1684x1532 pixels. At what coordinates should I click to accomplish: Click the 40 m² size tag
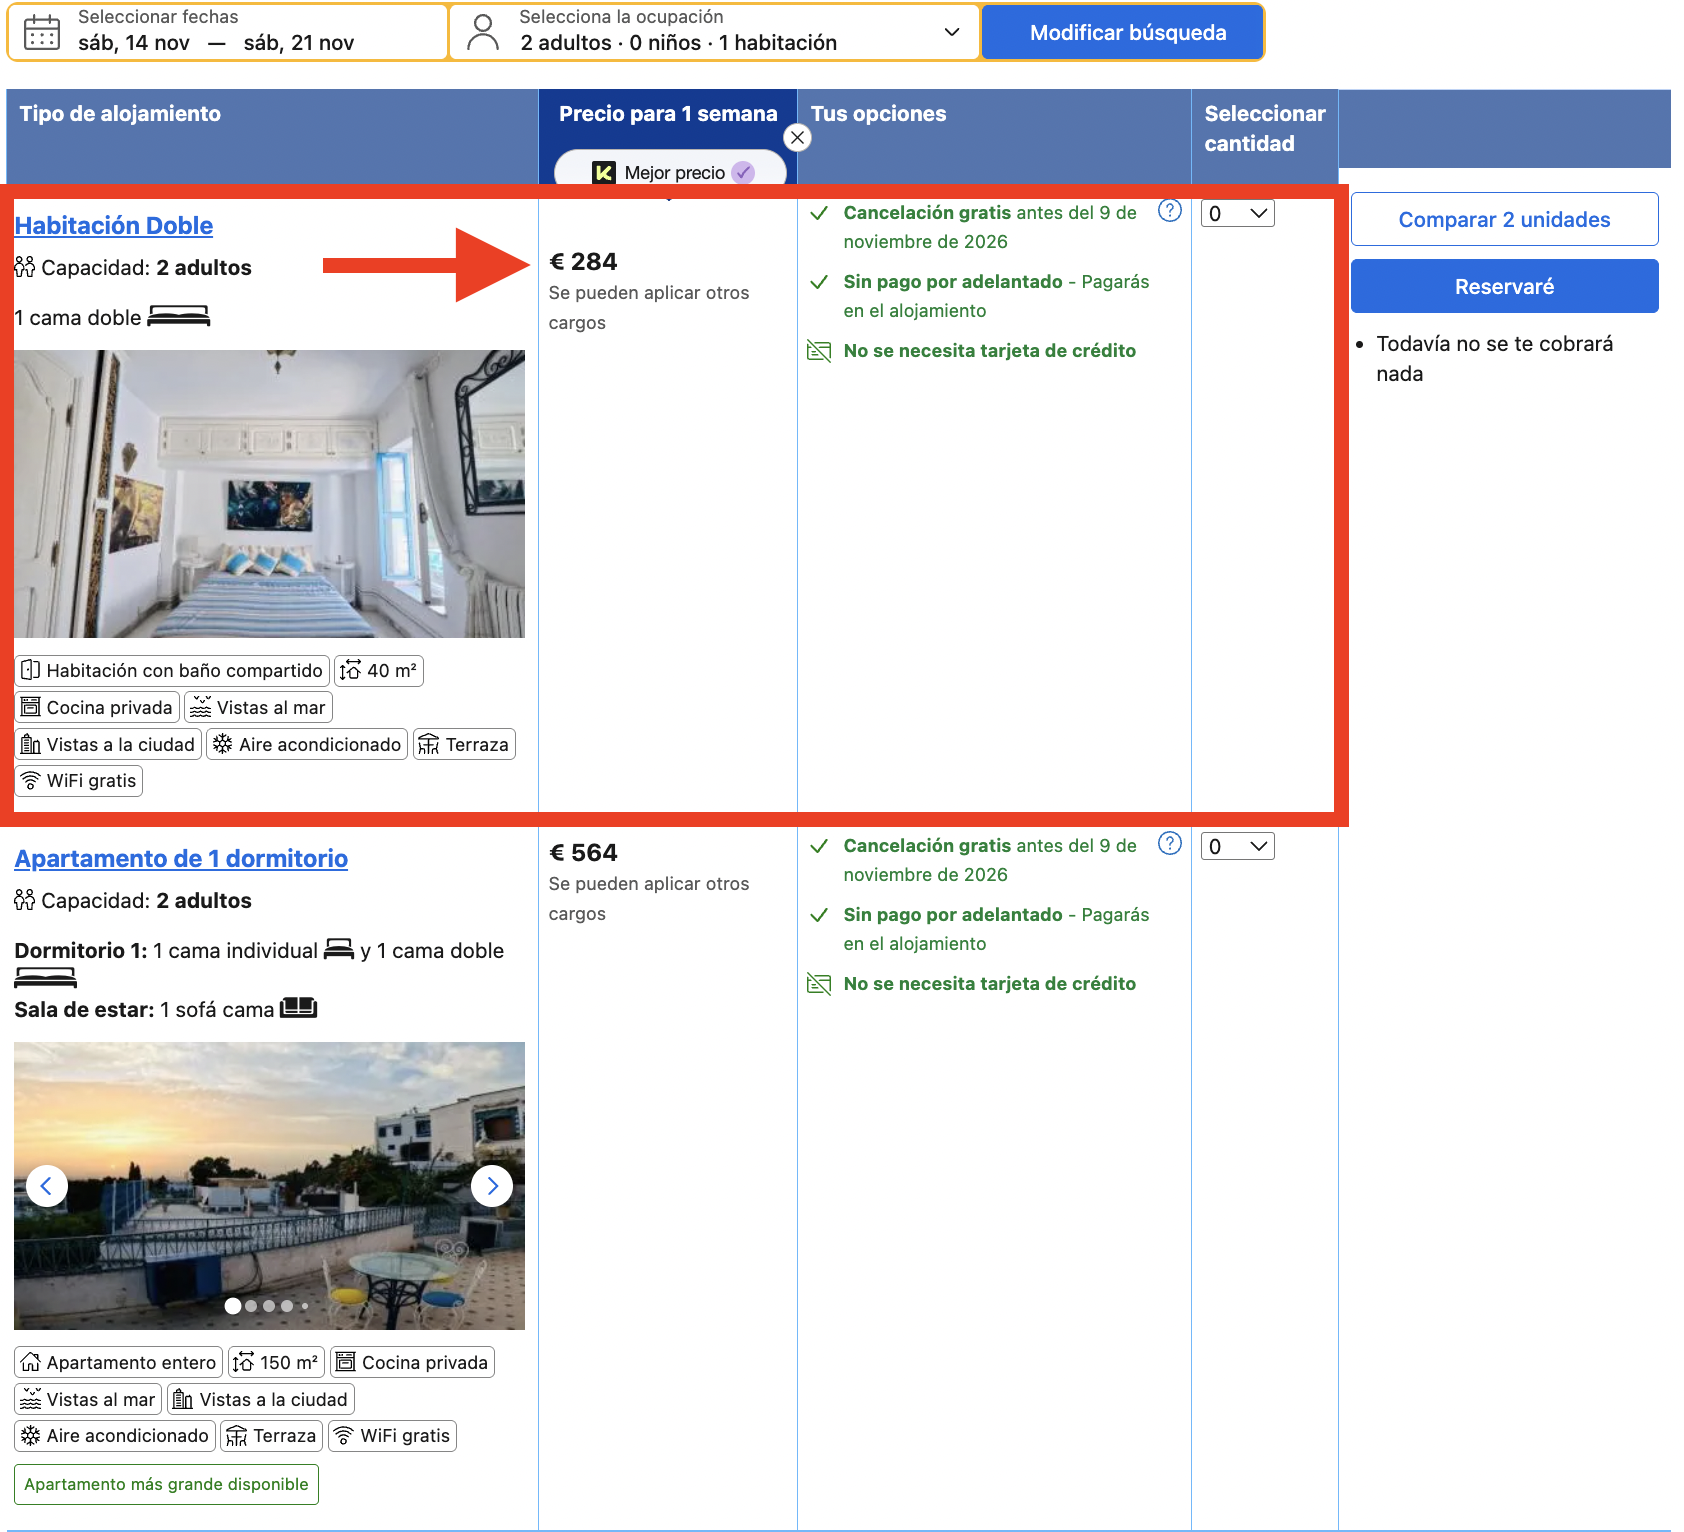click(379, 670)
